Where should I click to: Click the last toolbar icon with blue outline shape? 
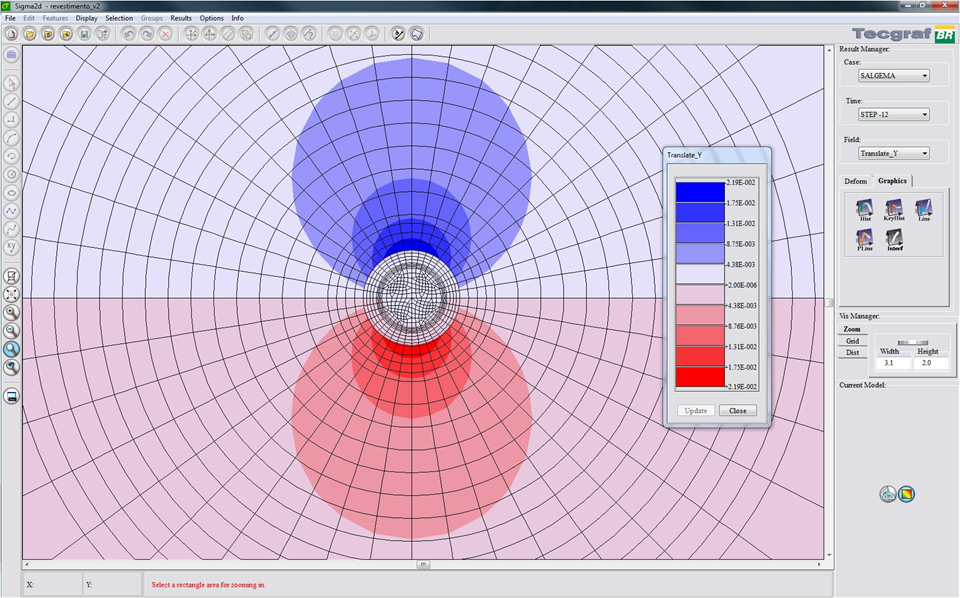click(x=416, y=34)
